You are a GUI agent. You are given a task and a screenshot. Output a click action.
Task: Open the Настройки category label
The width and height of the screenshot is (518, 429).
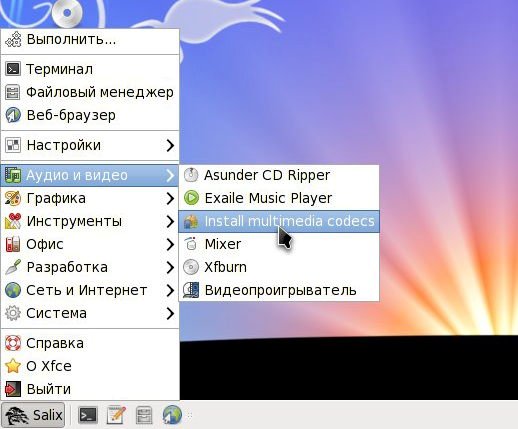pyautogui.click(x=64, y=145)
